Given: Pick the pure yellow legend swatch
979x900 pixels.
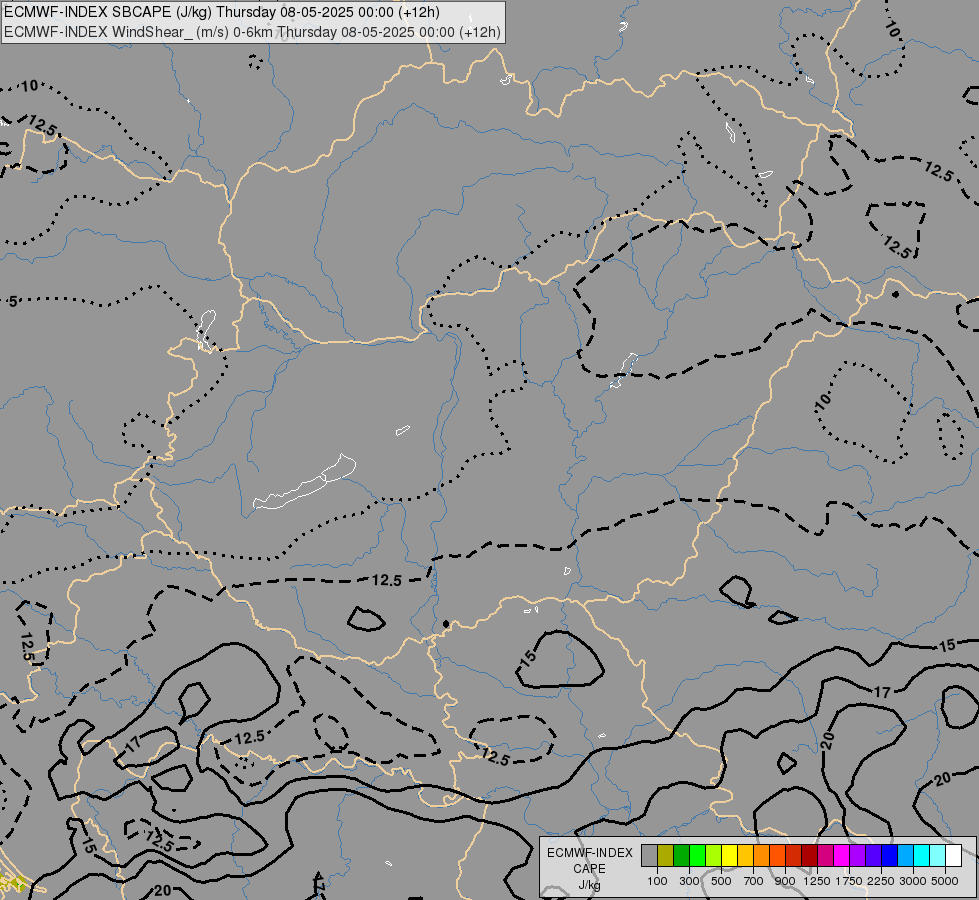Looking at the screenshot, I should [729, 855].
